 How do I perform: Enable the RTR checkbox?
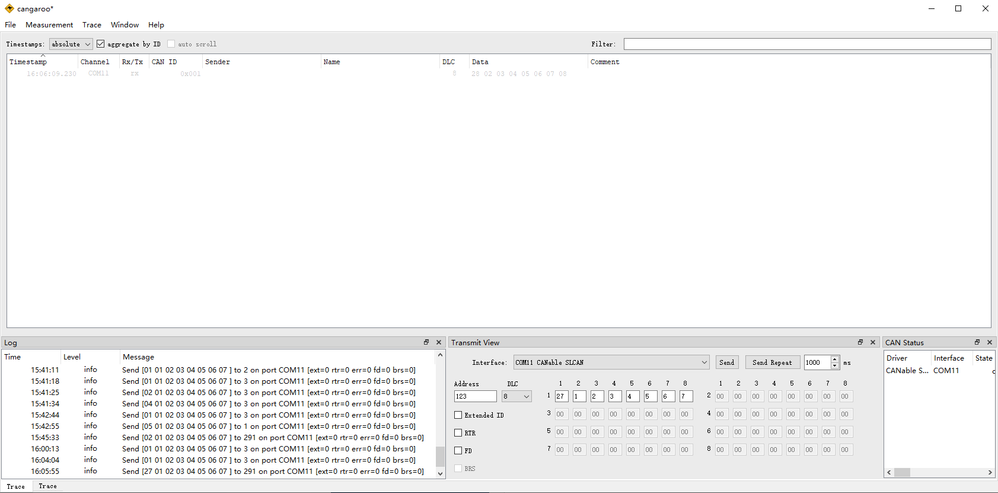coord(458,433)
